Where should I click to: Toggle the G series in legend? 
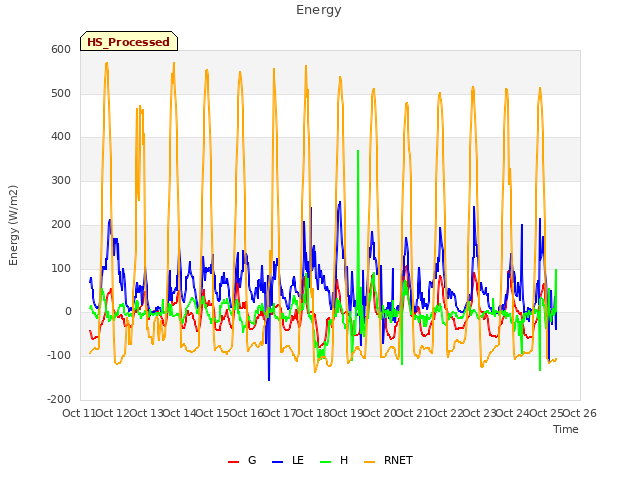point(242,460)
